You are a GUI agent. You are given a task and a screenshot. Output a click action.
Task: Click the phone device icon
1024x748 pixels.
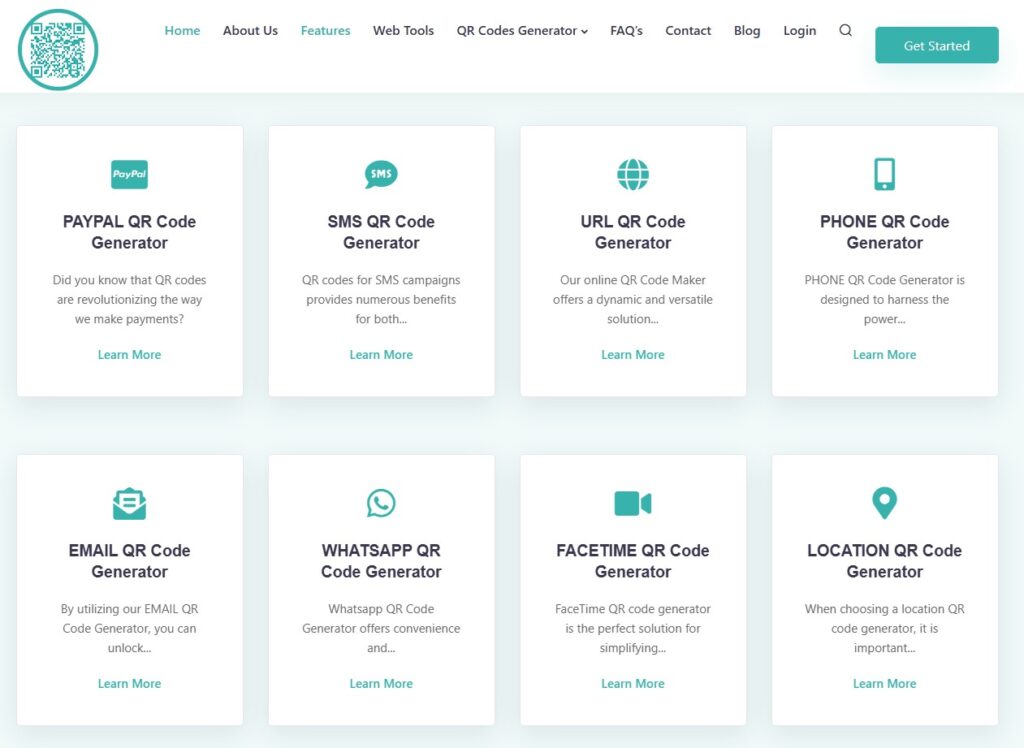click(884, 174)
